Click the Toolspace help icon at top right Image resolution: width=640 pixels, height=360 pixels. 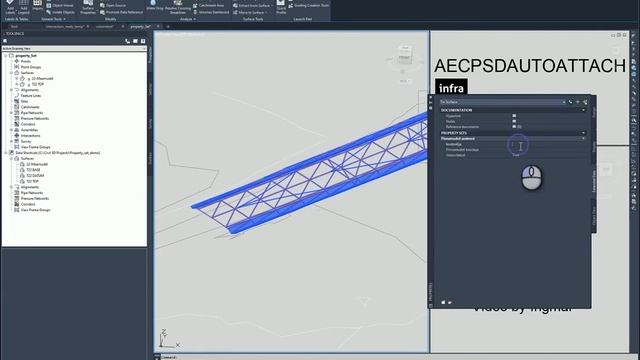pyautogui.click(x=143, y=41)
